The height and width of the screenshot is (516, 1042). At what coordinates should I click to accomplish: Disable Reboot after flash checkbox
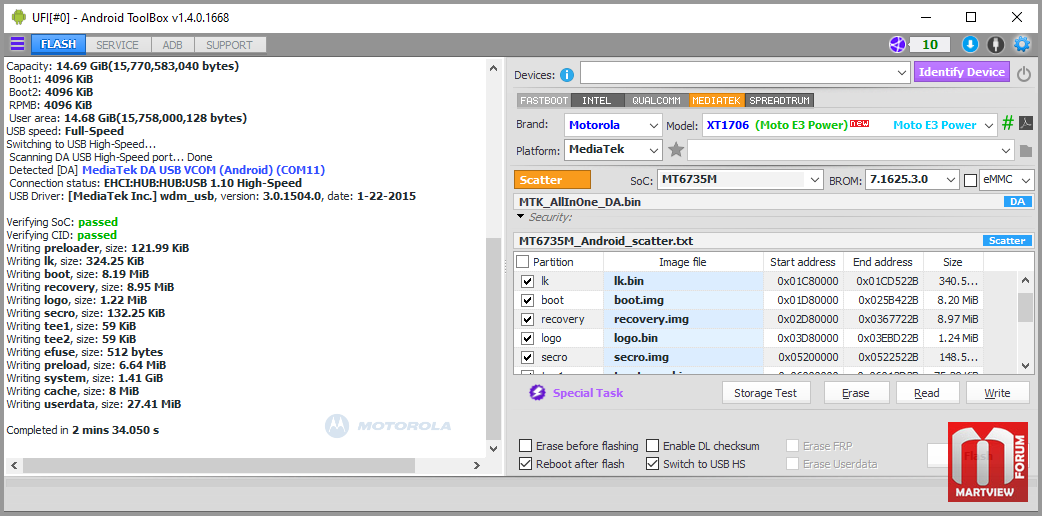pyautogui.click(x=526, y=463)
